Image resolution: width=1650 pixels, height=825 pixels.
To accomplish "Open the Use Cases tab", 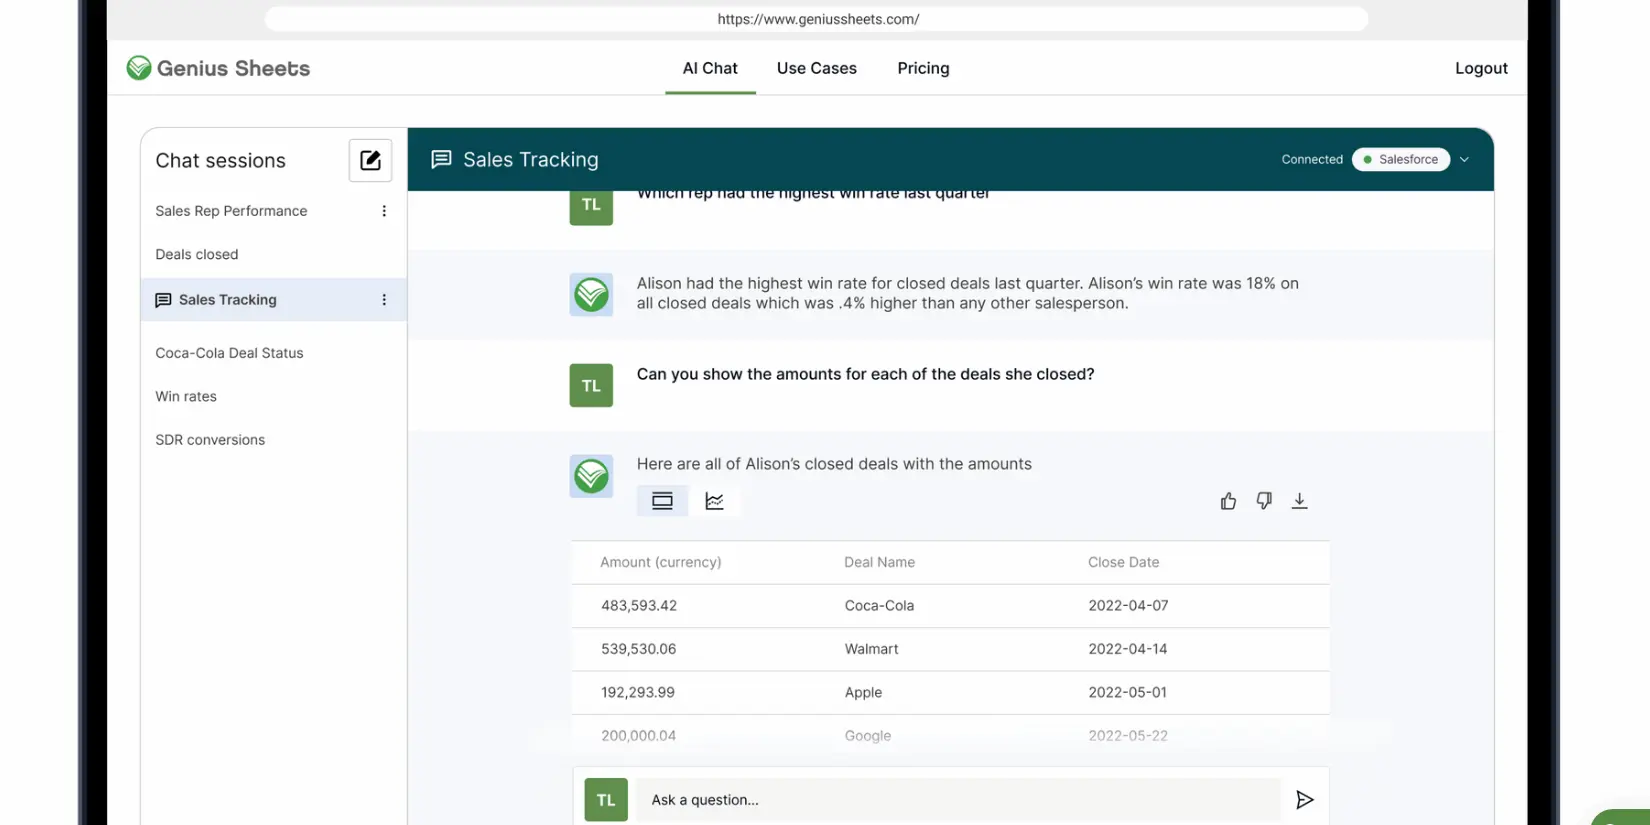I will point(816,68).
